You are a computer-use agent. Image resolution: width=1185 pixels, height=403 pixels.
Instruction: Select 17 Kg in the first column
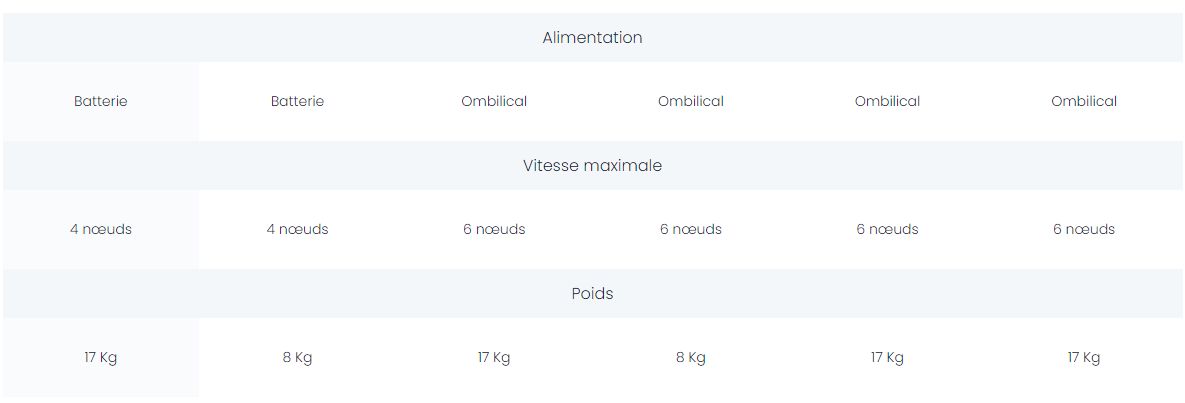click(101, 358)
